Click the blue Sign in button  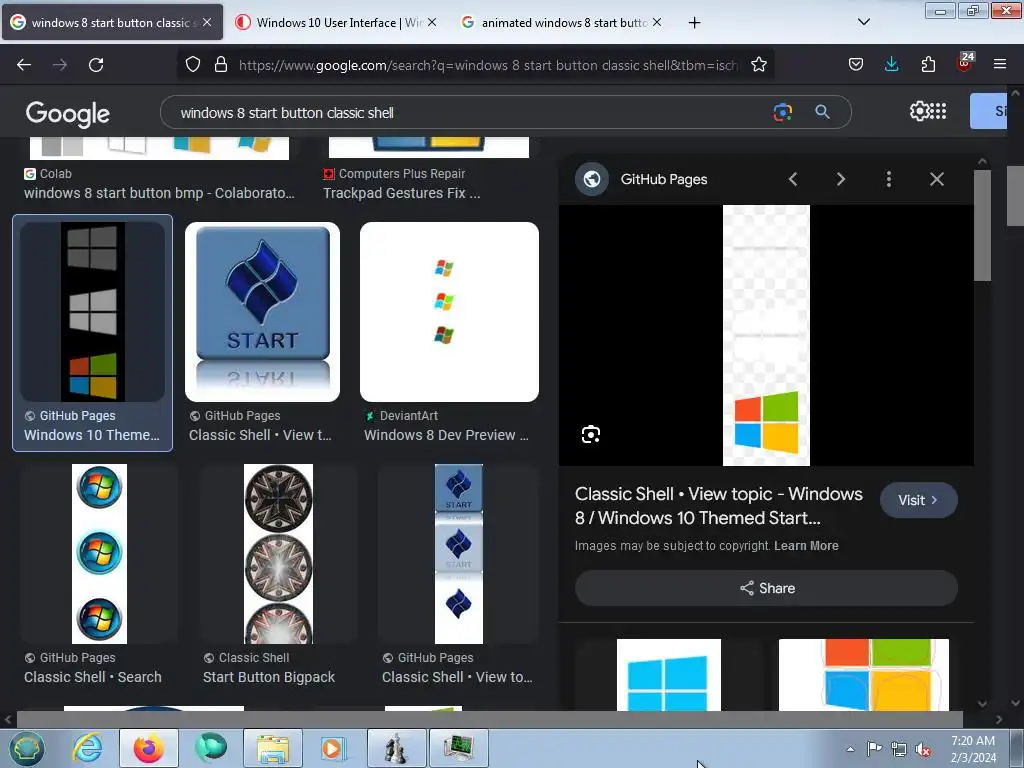(x=989, y=111)
